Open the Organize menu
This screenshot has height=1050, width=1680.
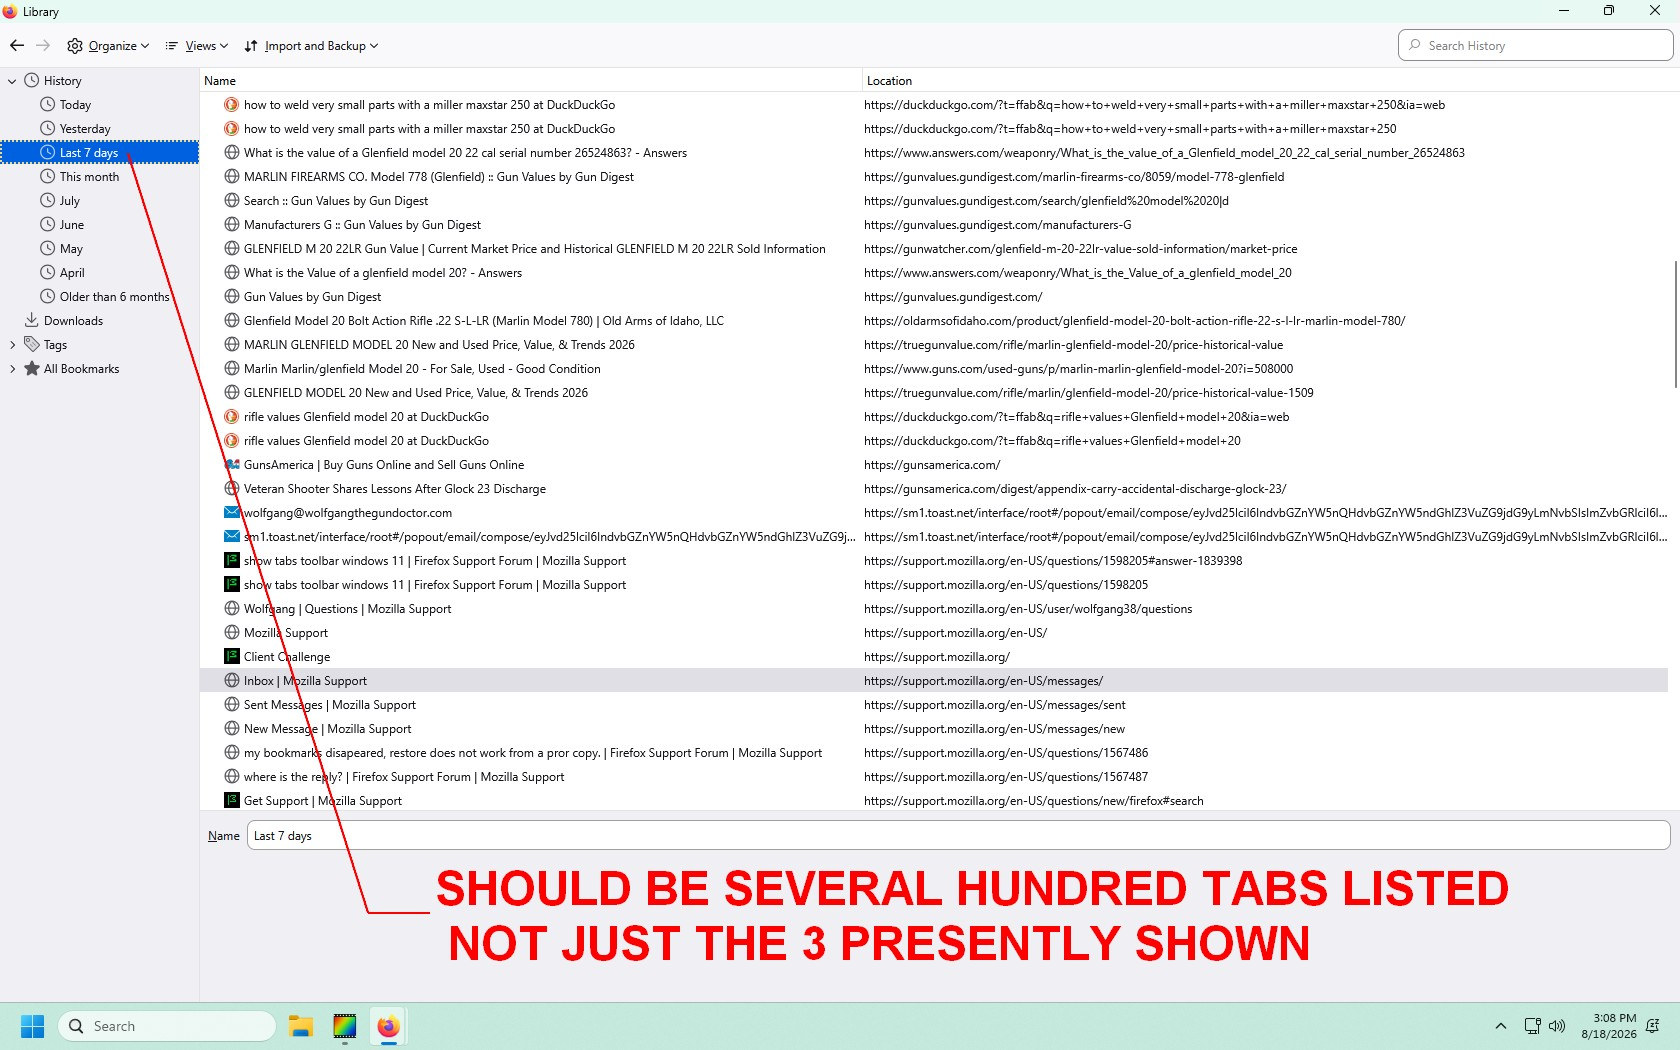pos(108,46)
